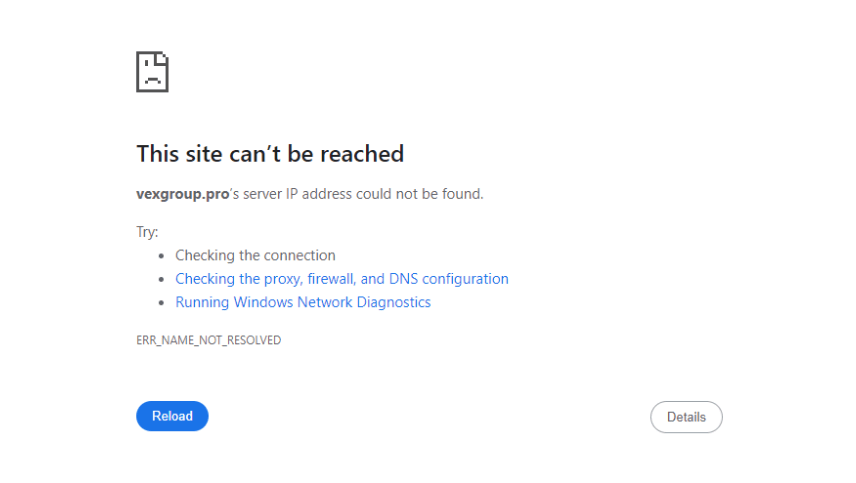The width and height of the screenshot is (856, 483).
Task: Click the bullet before the proxy and DNS link
Action: [161, 279]
